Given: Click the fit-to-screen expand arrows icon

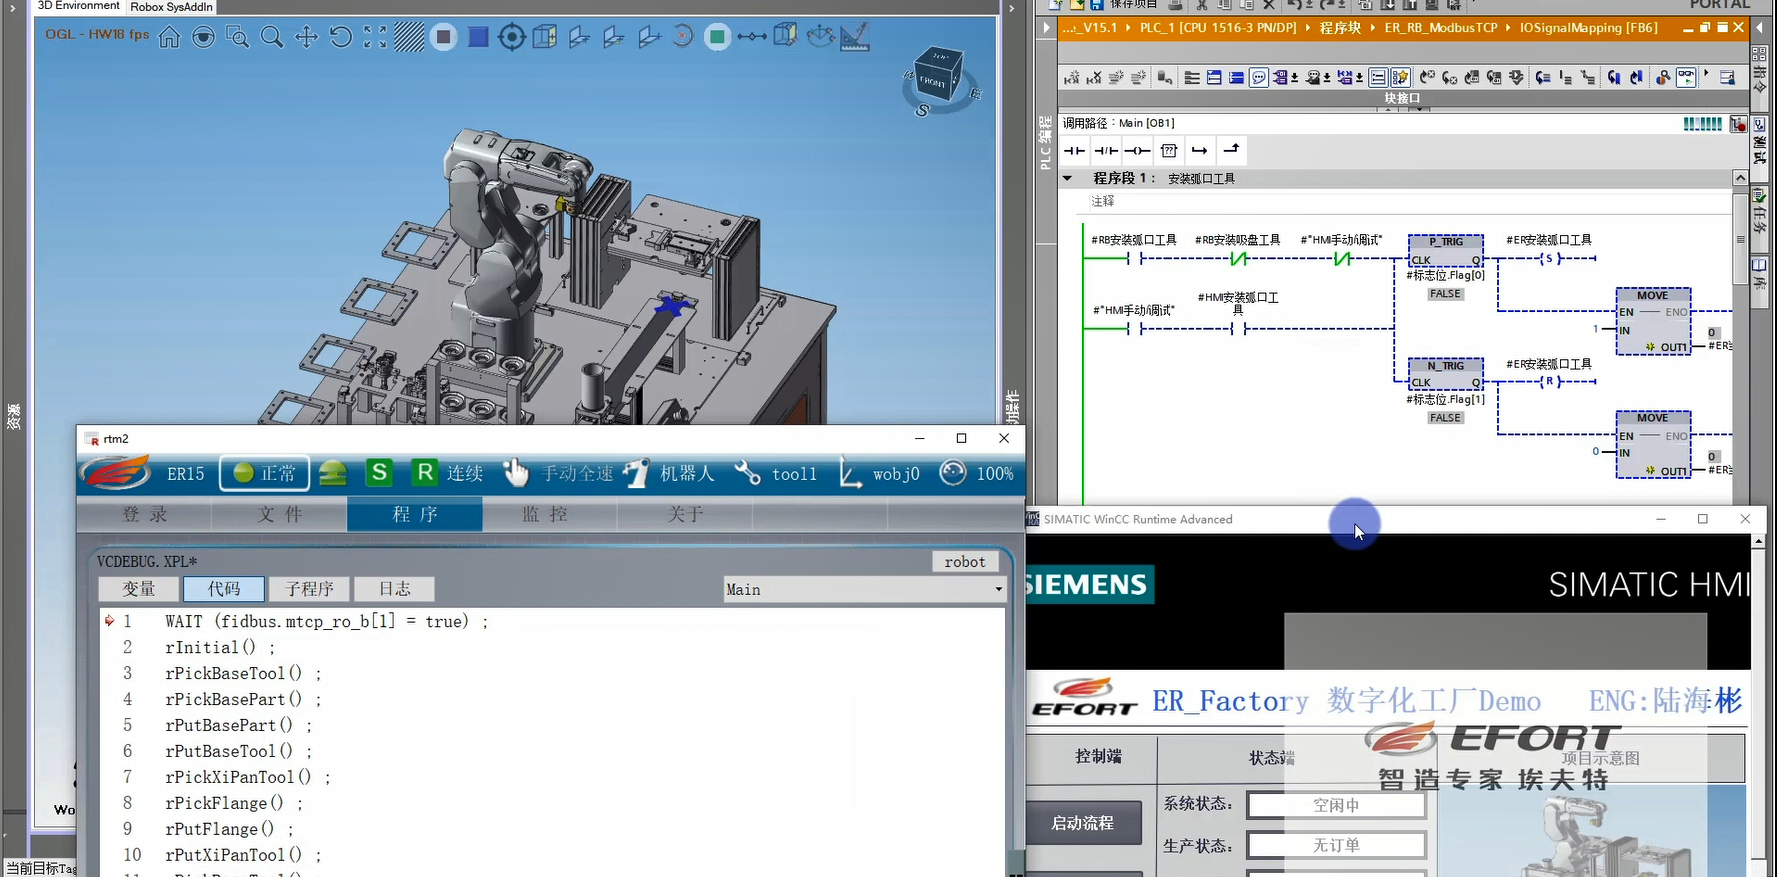Looking at the screenshot, I should (x=375, y=38).
